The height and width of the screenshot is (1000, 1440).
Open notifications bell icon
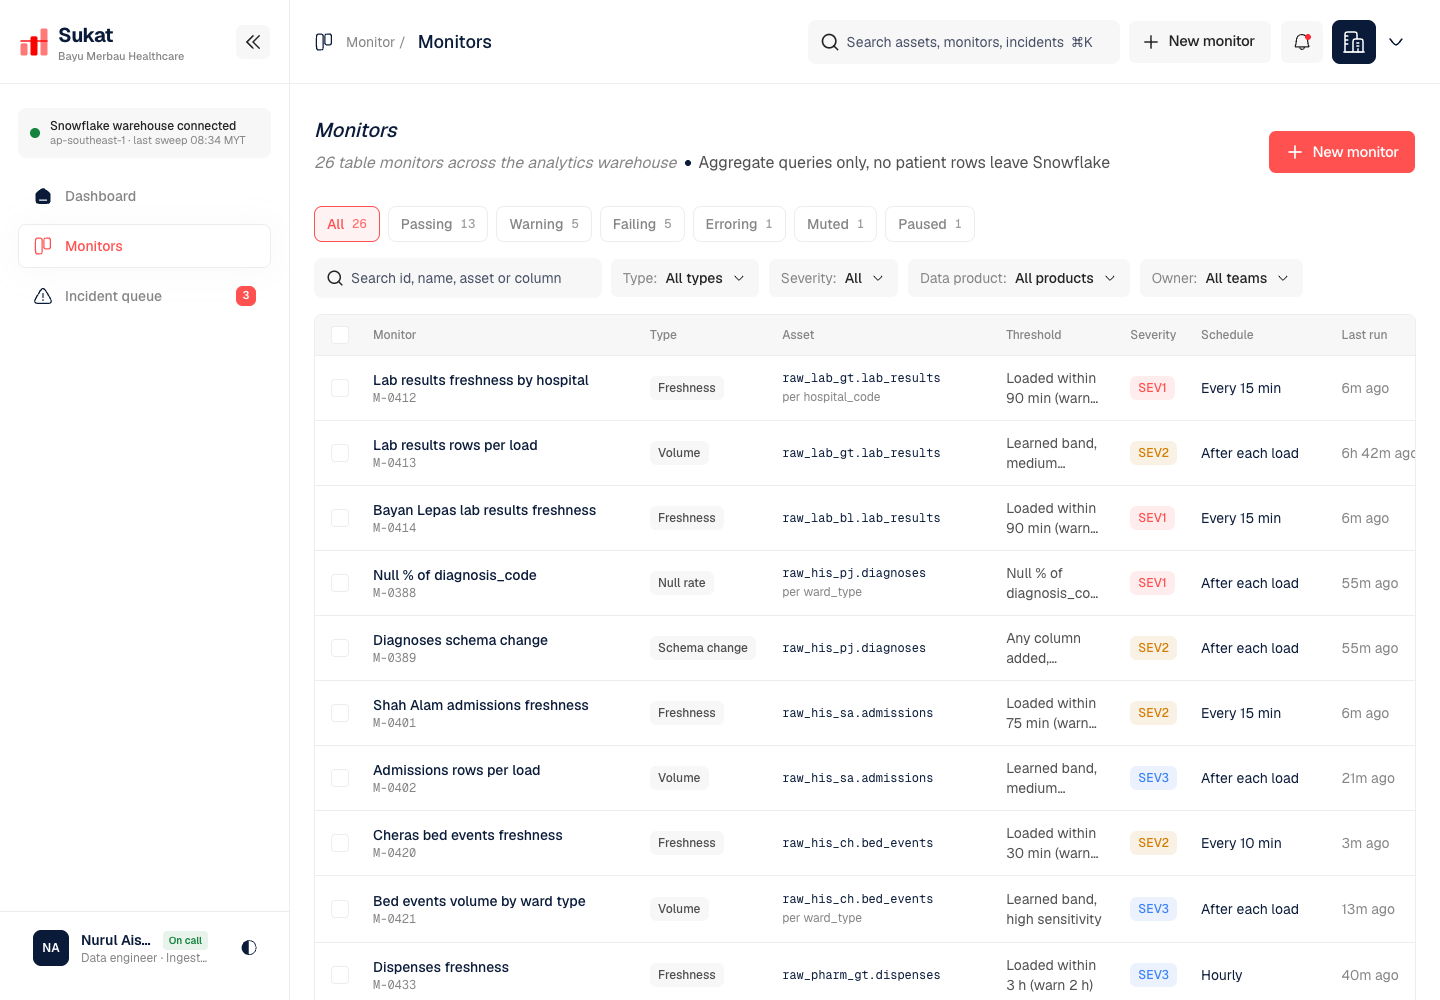[1302, 42]
